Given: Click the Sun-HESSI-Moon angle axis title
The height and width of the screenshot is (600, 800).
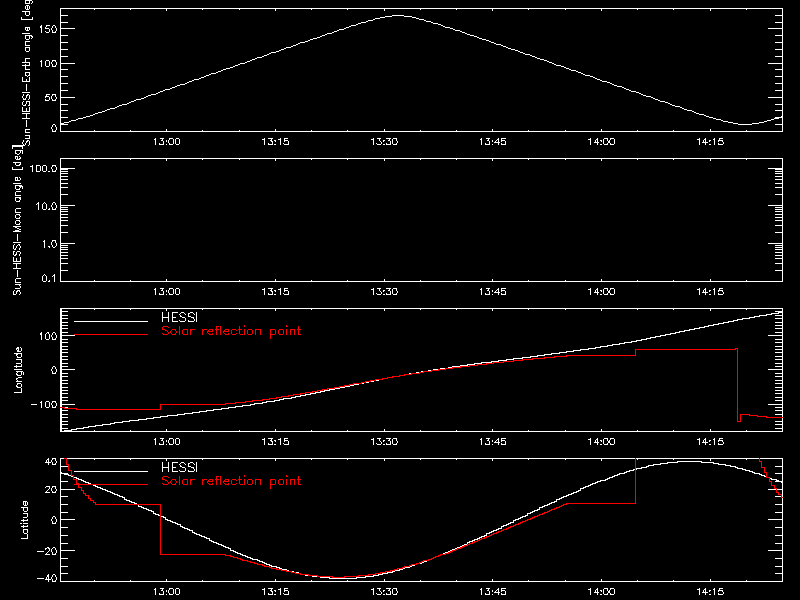Looking at the screenshot, I should (17, 220).
